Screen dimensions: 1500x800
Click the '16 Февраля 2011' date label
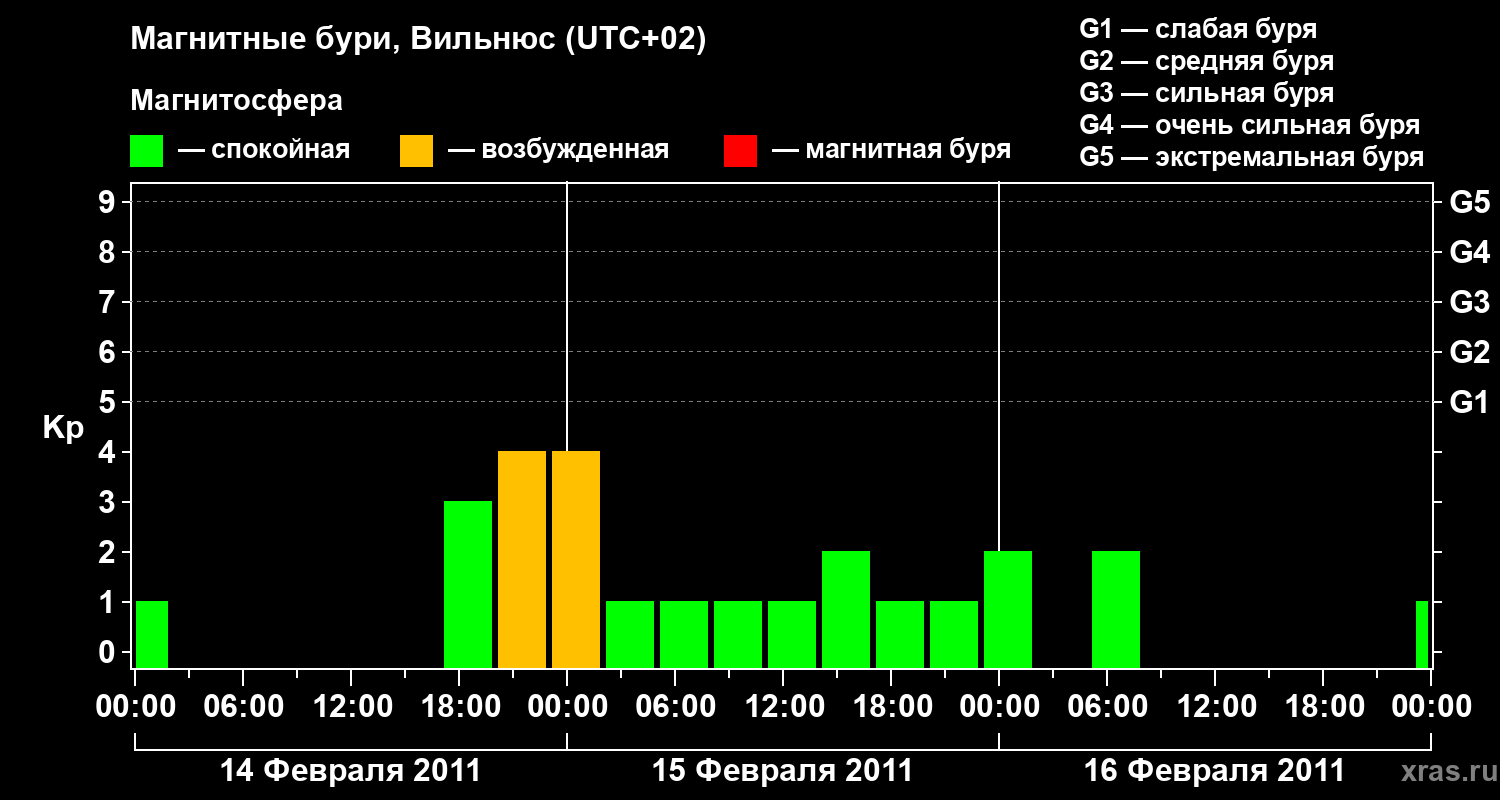pos(1214,771)
